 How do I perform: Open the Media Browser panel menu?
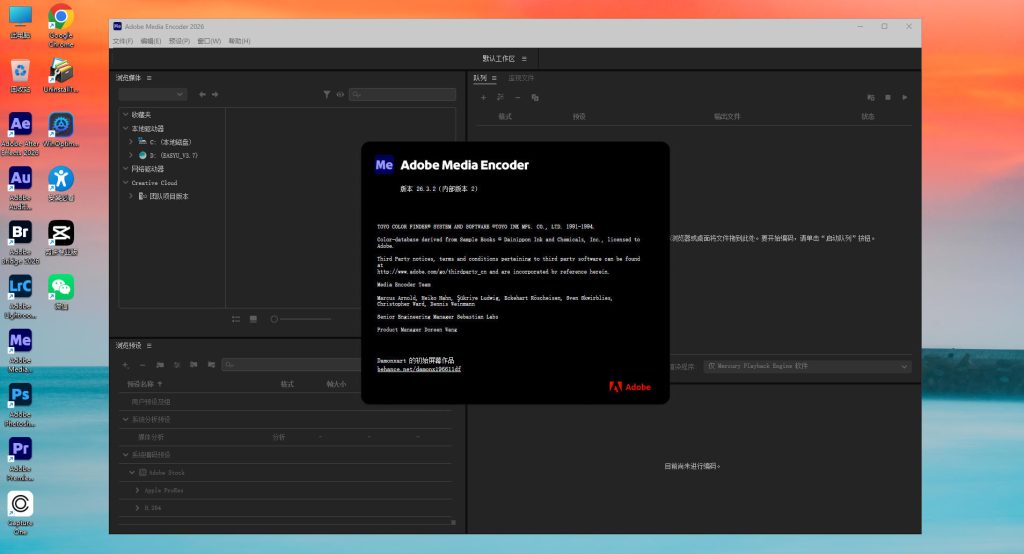[x=150, y=78]
